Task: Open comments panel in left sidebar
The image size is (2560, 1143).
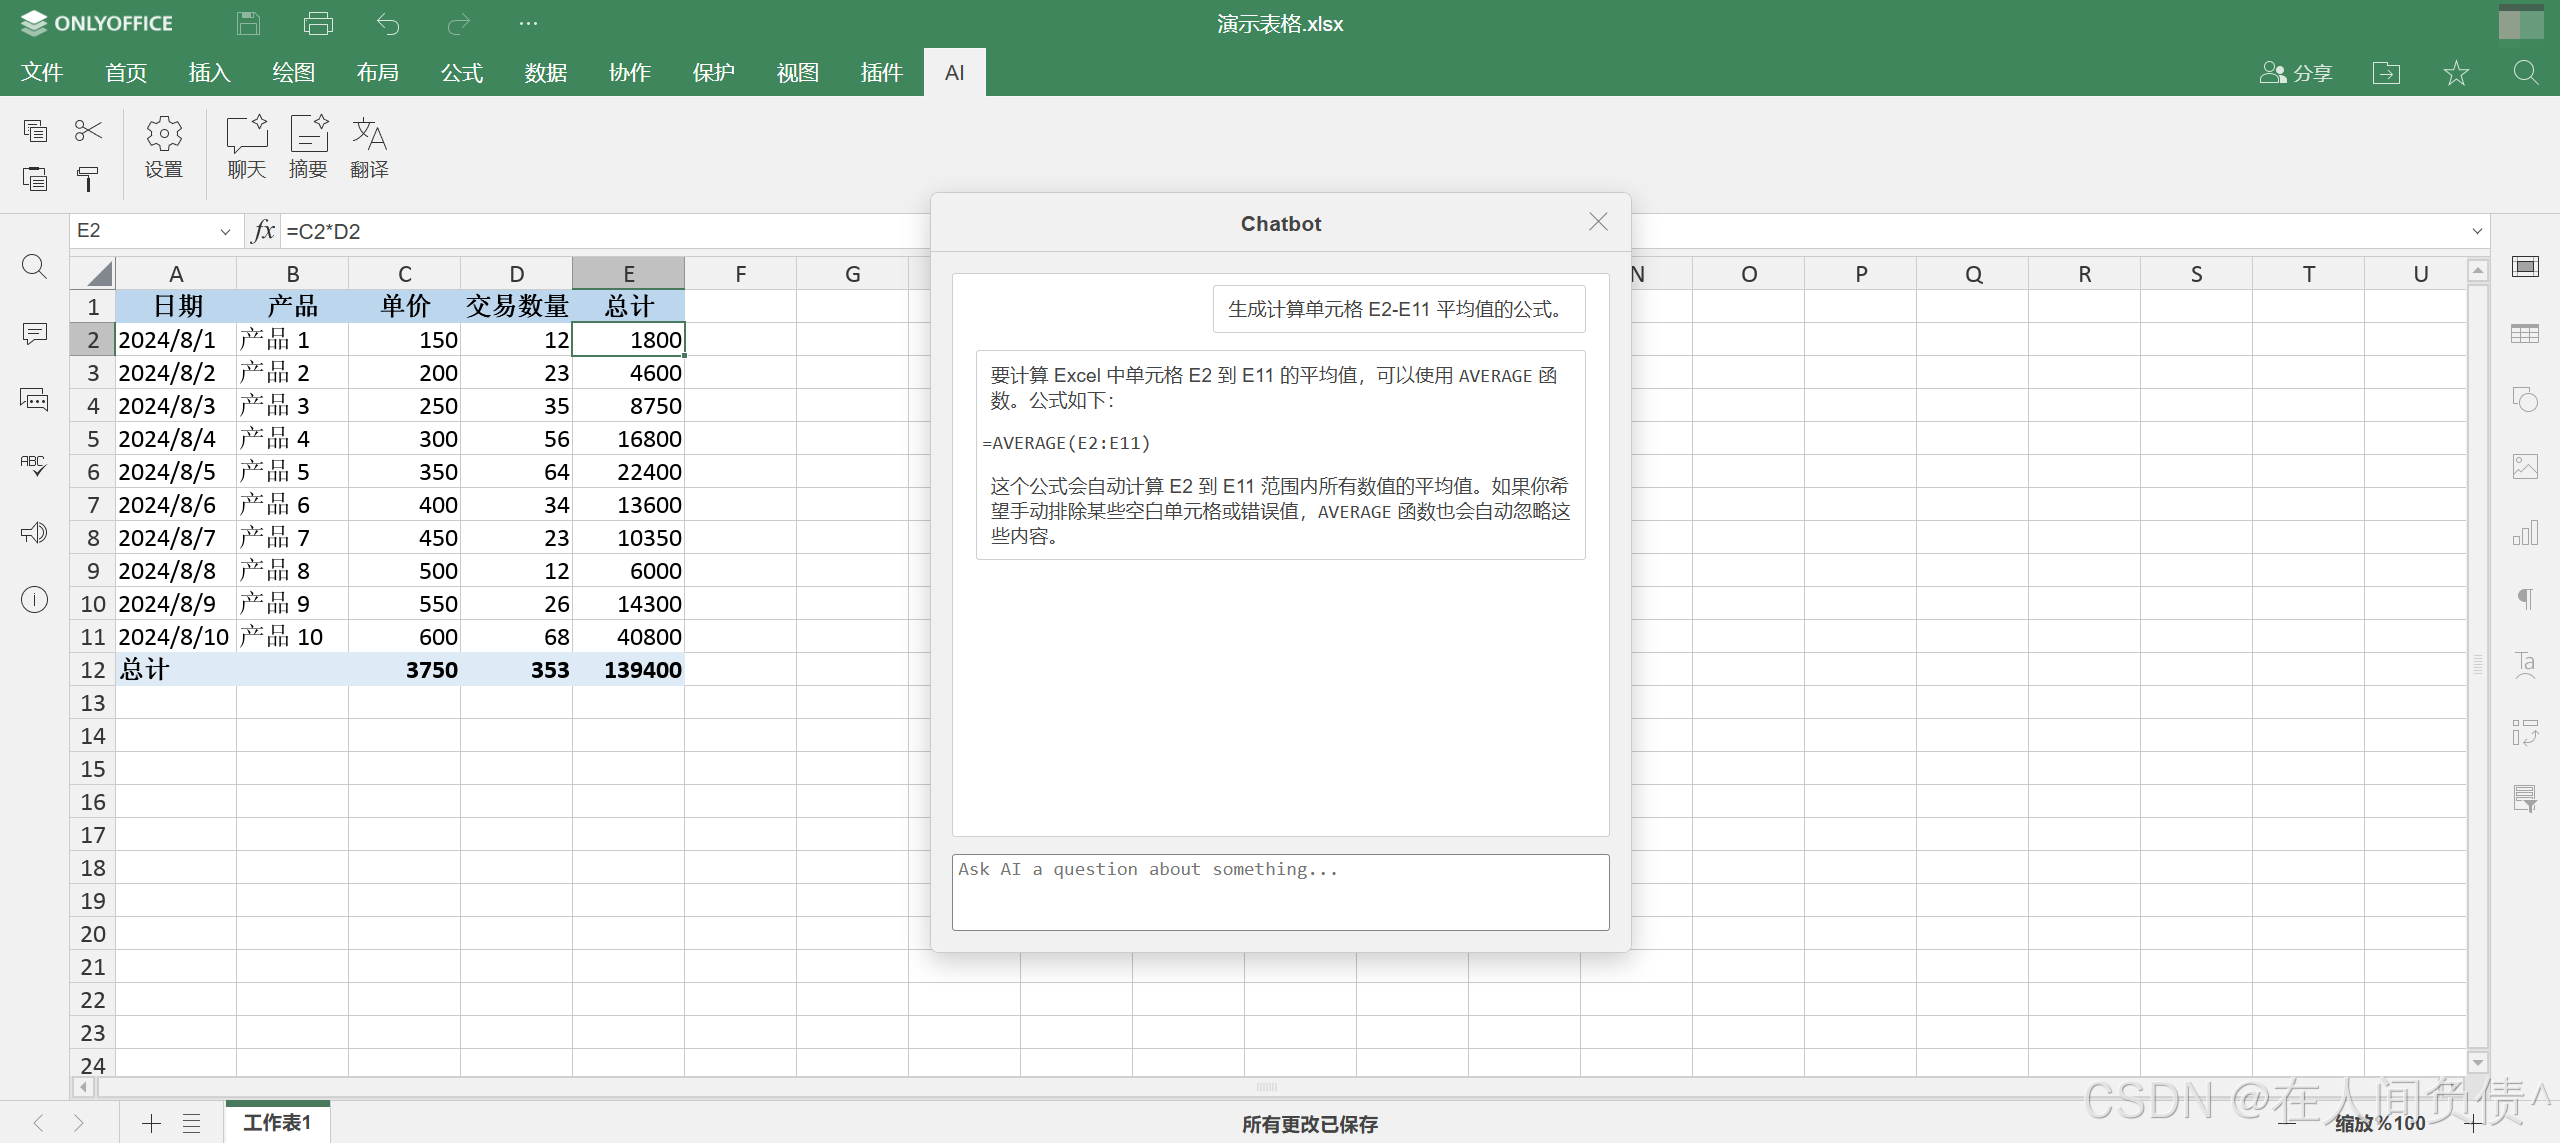Action: (x=34, y=333)
